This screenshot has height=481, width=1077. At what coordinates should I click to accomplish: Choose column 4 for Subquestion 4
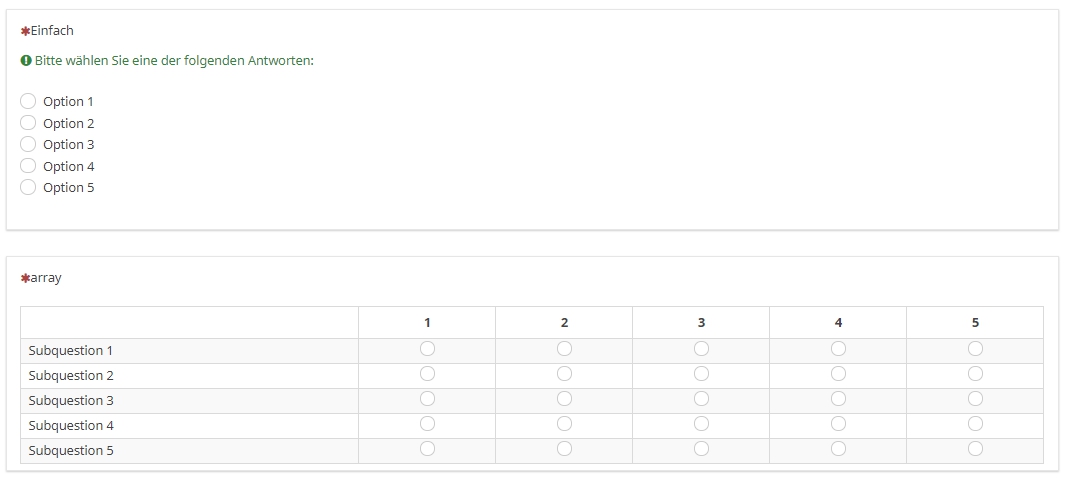(x=838, y=424)
